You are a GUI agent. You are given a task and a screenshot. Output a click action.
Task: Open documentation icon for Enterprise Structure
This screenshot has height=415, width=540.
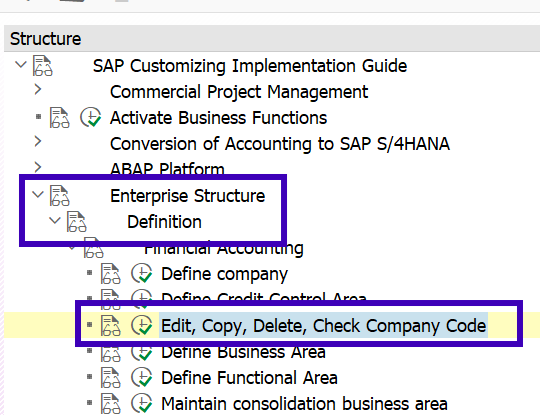coord(60,195)
